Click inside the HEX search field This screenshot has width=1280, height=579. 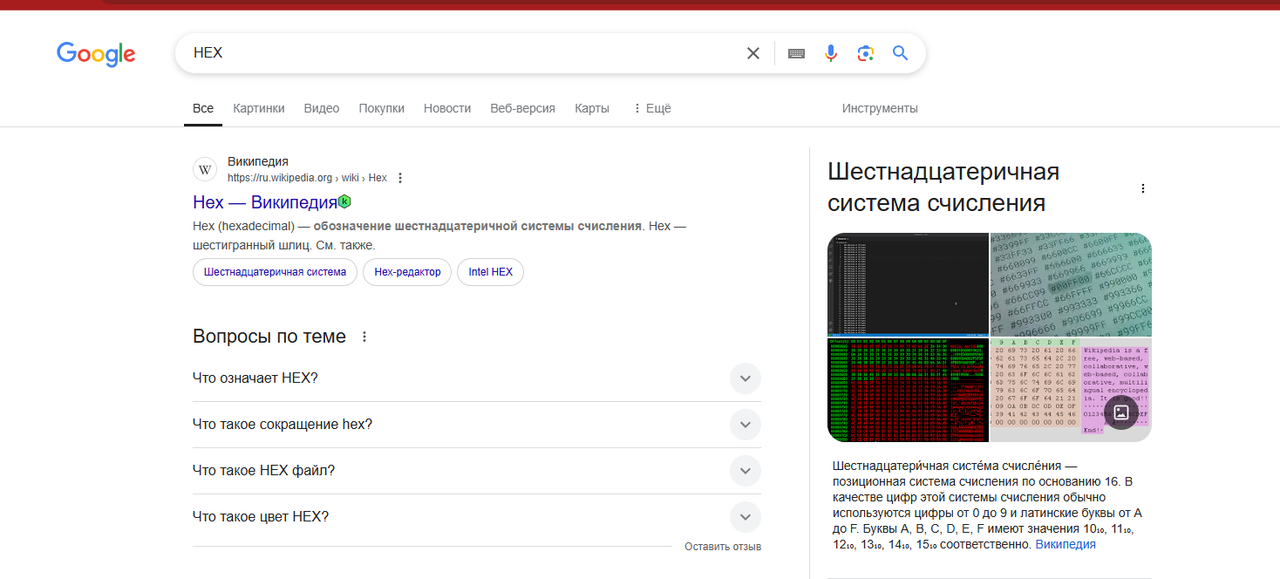(x=460, y=53)
